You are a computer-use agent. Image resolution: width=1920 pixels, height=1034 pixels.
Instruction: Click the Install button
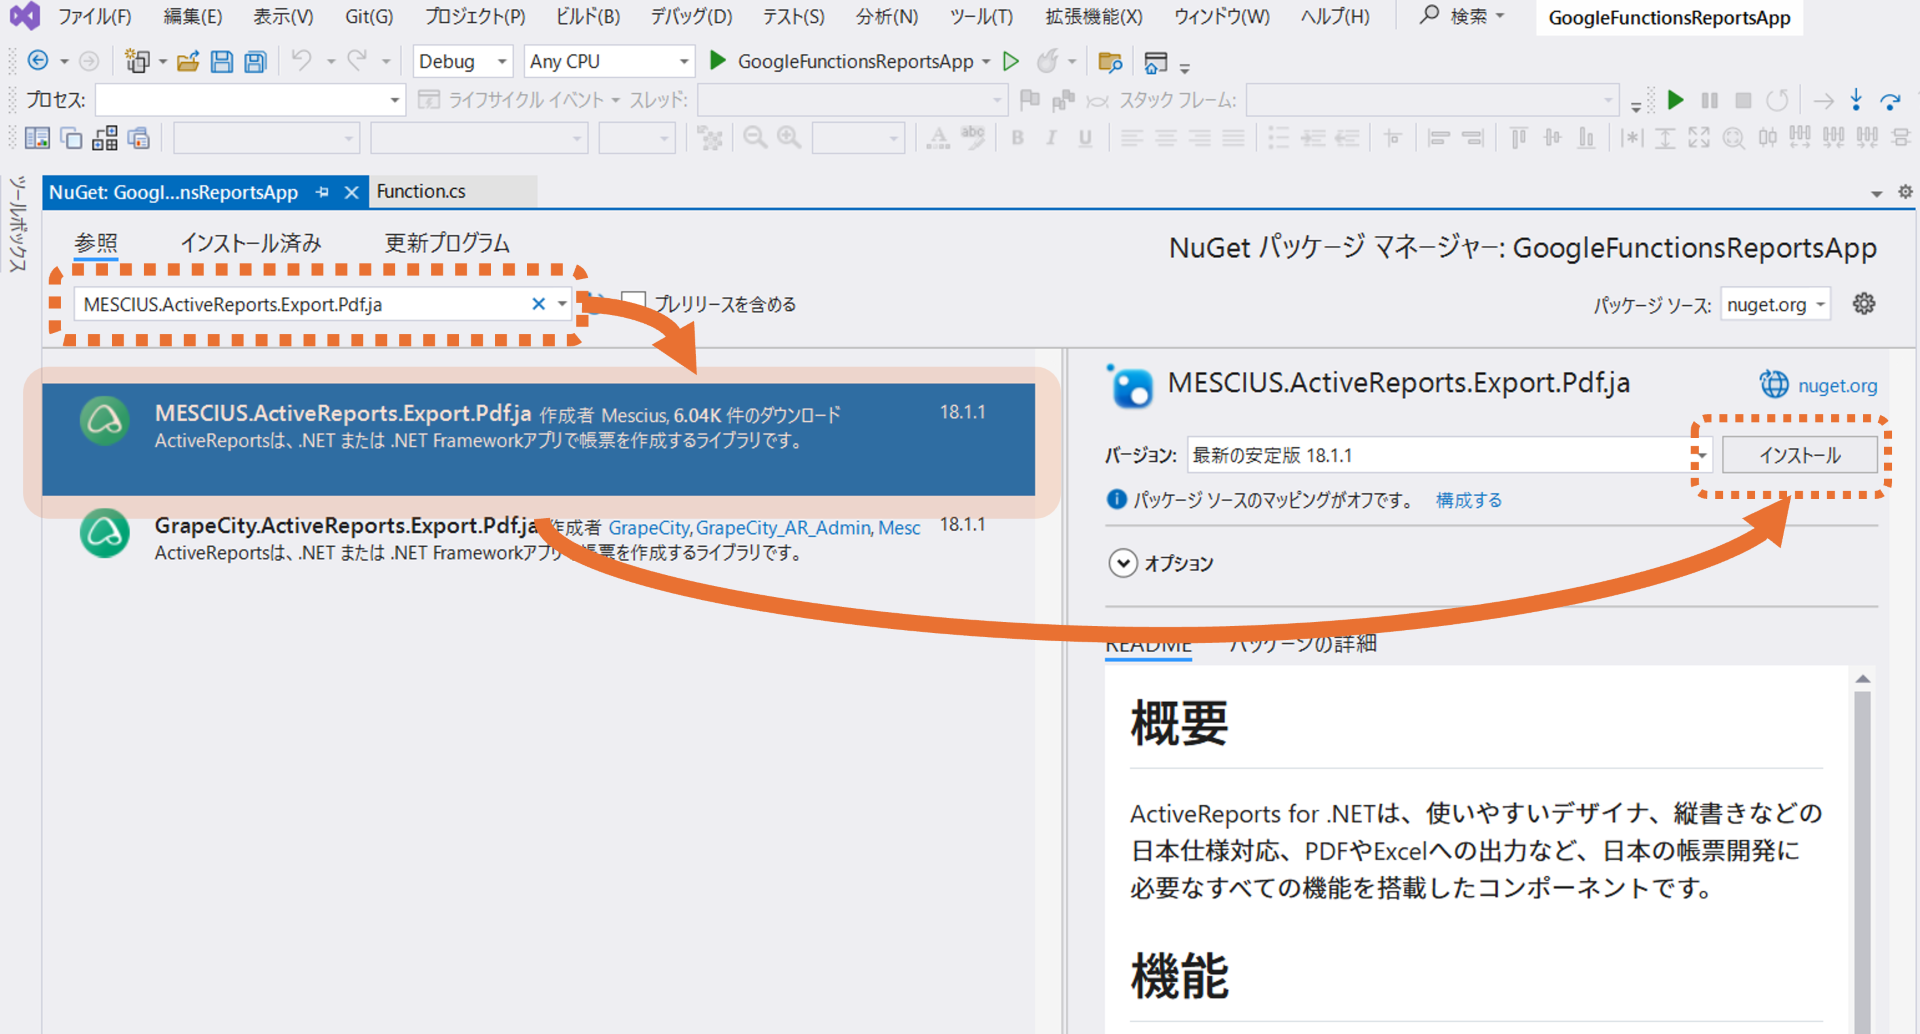tap(1799, 455)
